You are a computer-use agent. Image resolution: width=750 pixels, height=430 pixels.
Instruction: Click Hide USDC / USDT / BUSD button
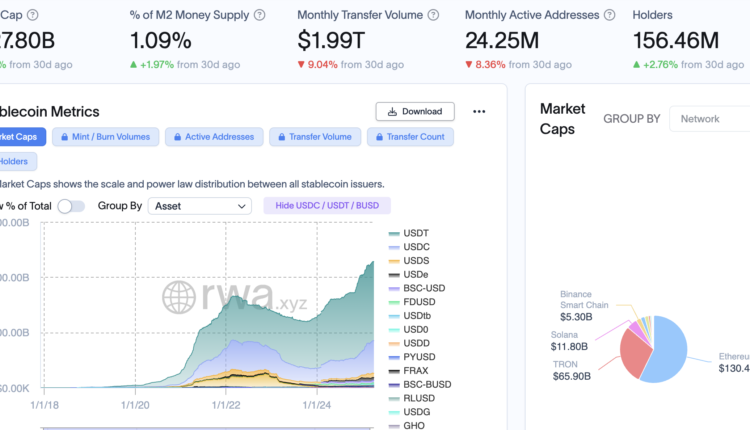(327, 206)
